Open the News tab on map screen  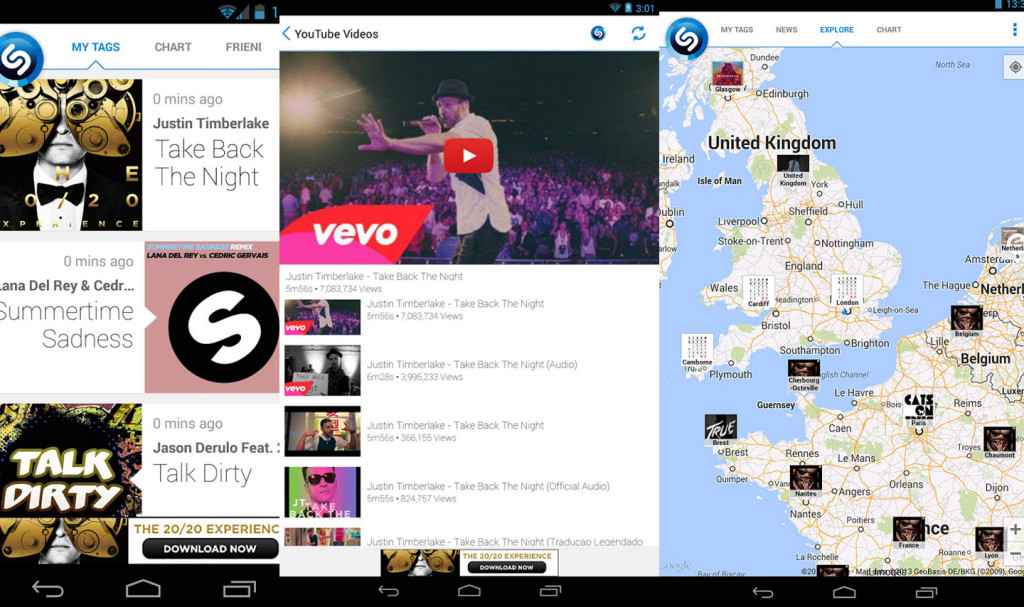(x=786, y=30)
